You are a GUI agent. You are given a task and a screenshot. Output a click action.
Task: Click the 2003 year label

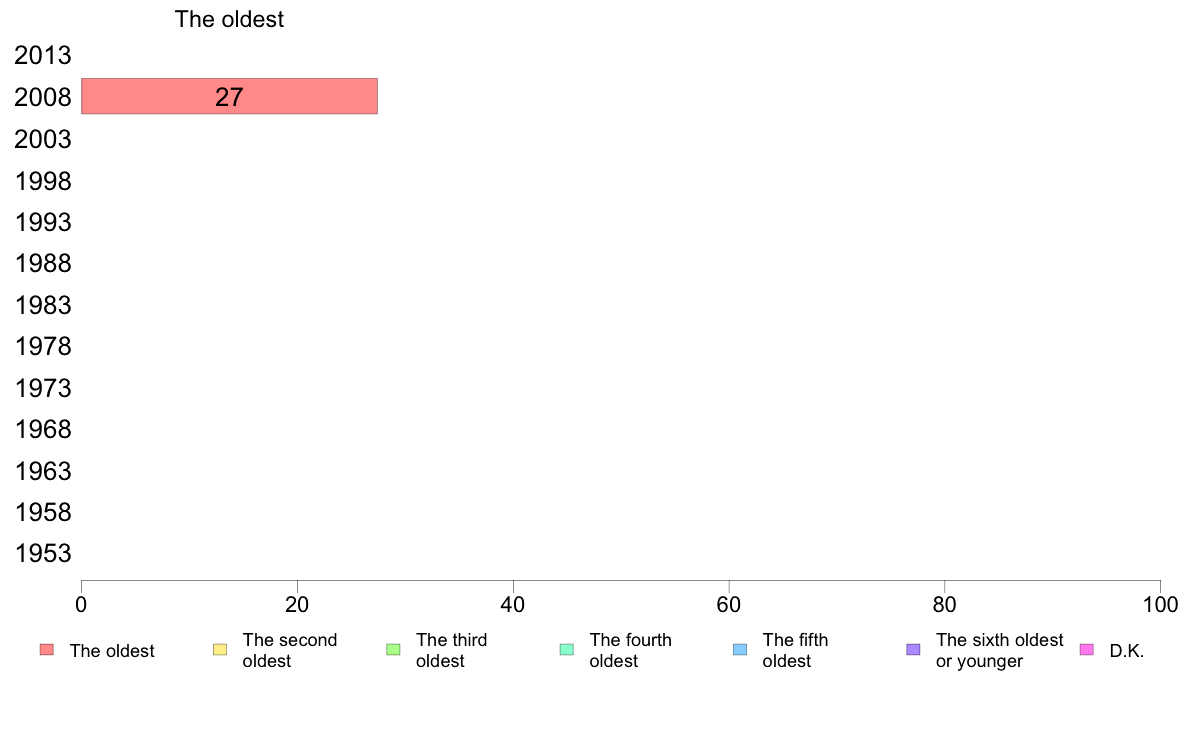coord(42,139)
